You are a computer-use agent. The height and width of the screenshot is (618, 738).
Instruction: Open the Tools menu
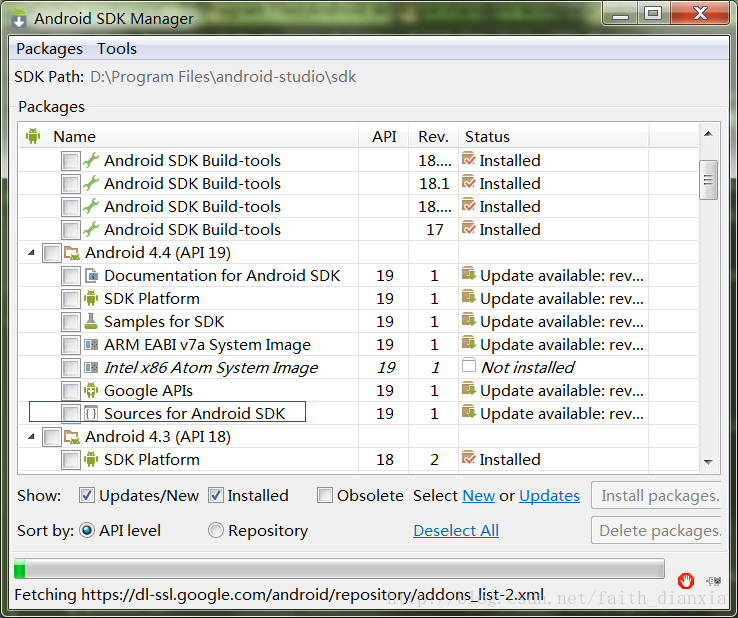(117, 49)
